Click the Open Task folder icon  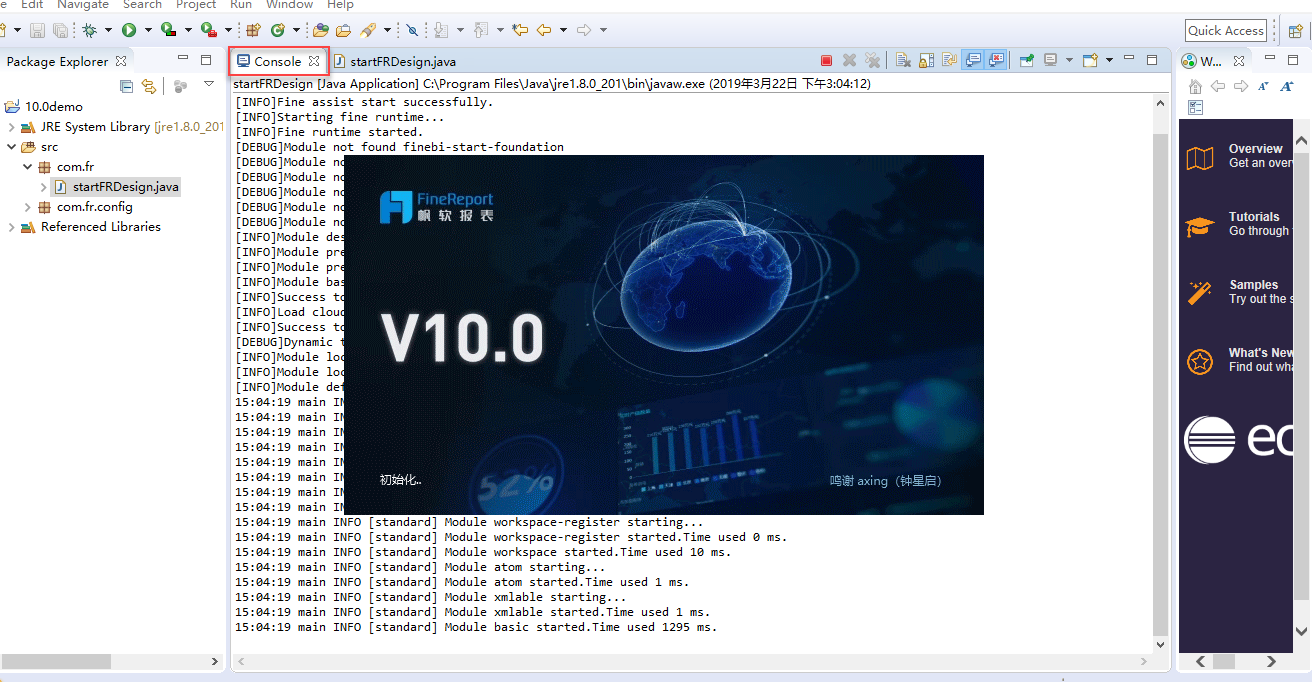[x=344, y=30]
